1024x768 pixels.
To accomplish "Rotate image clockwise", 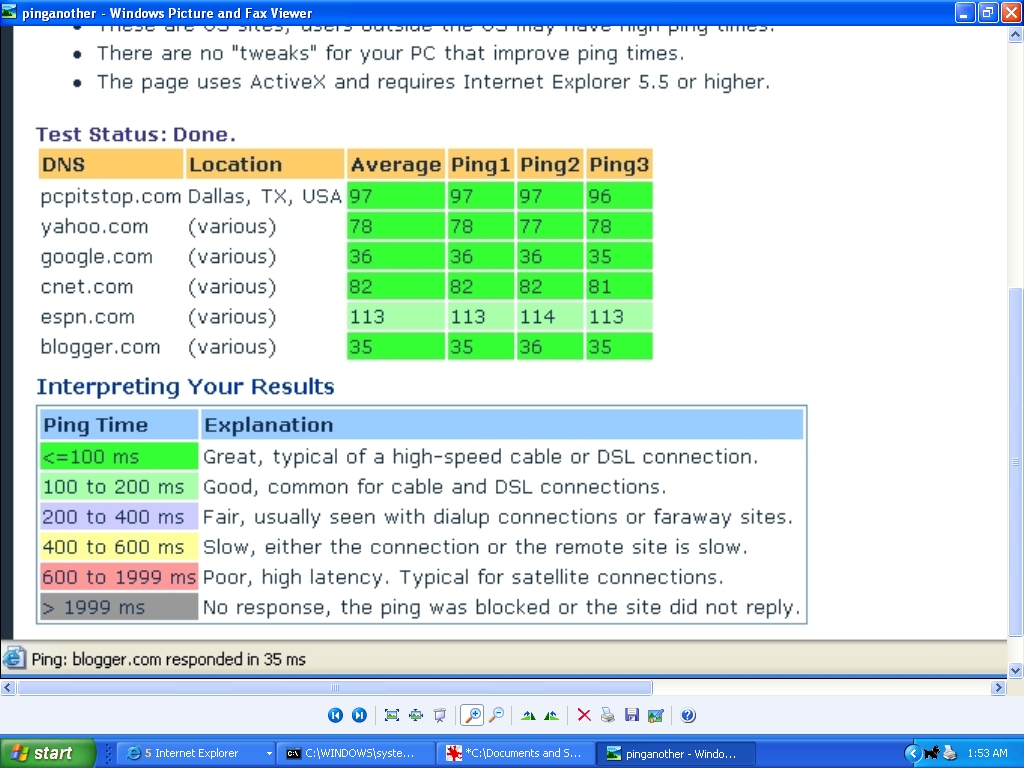I will point(528,715).
